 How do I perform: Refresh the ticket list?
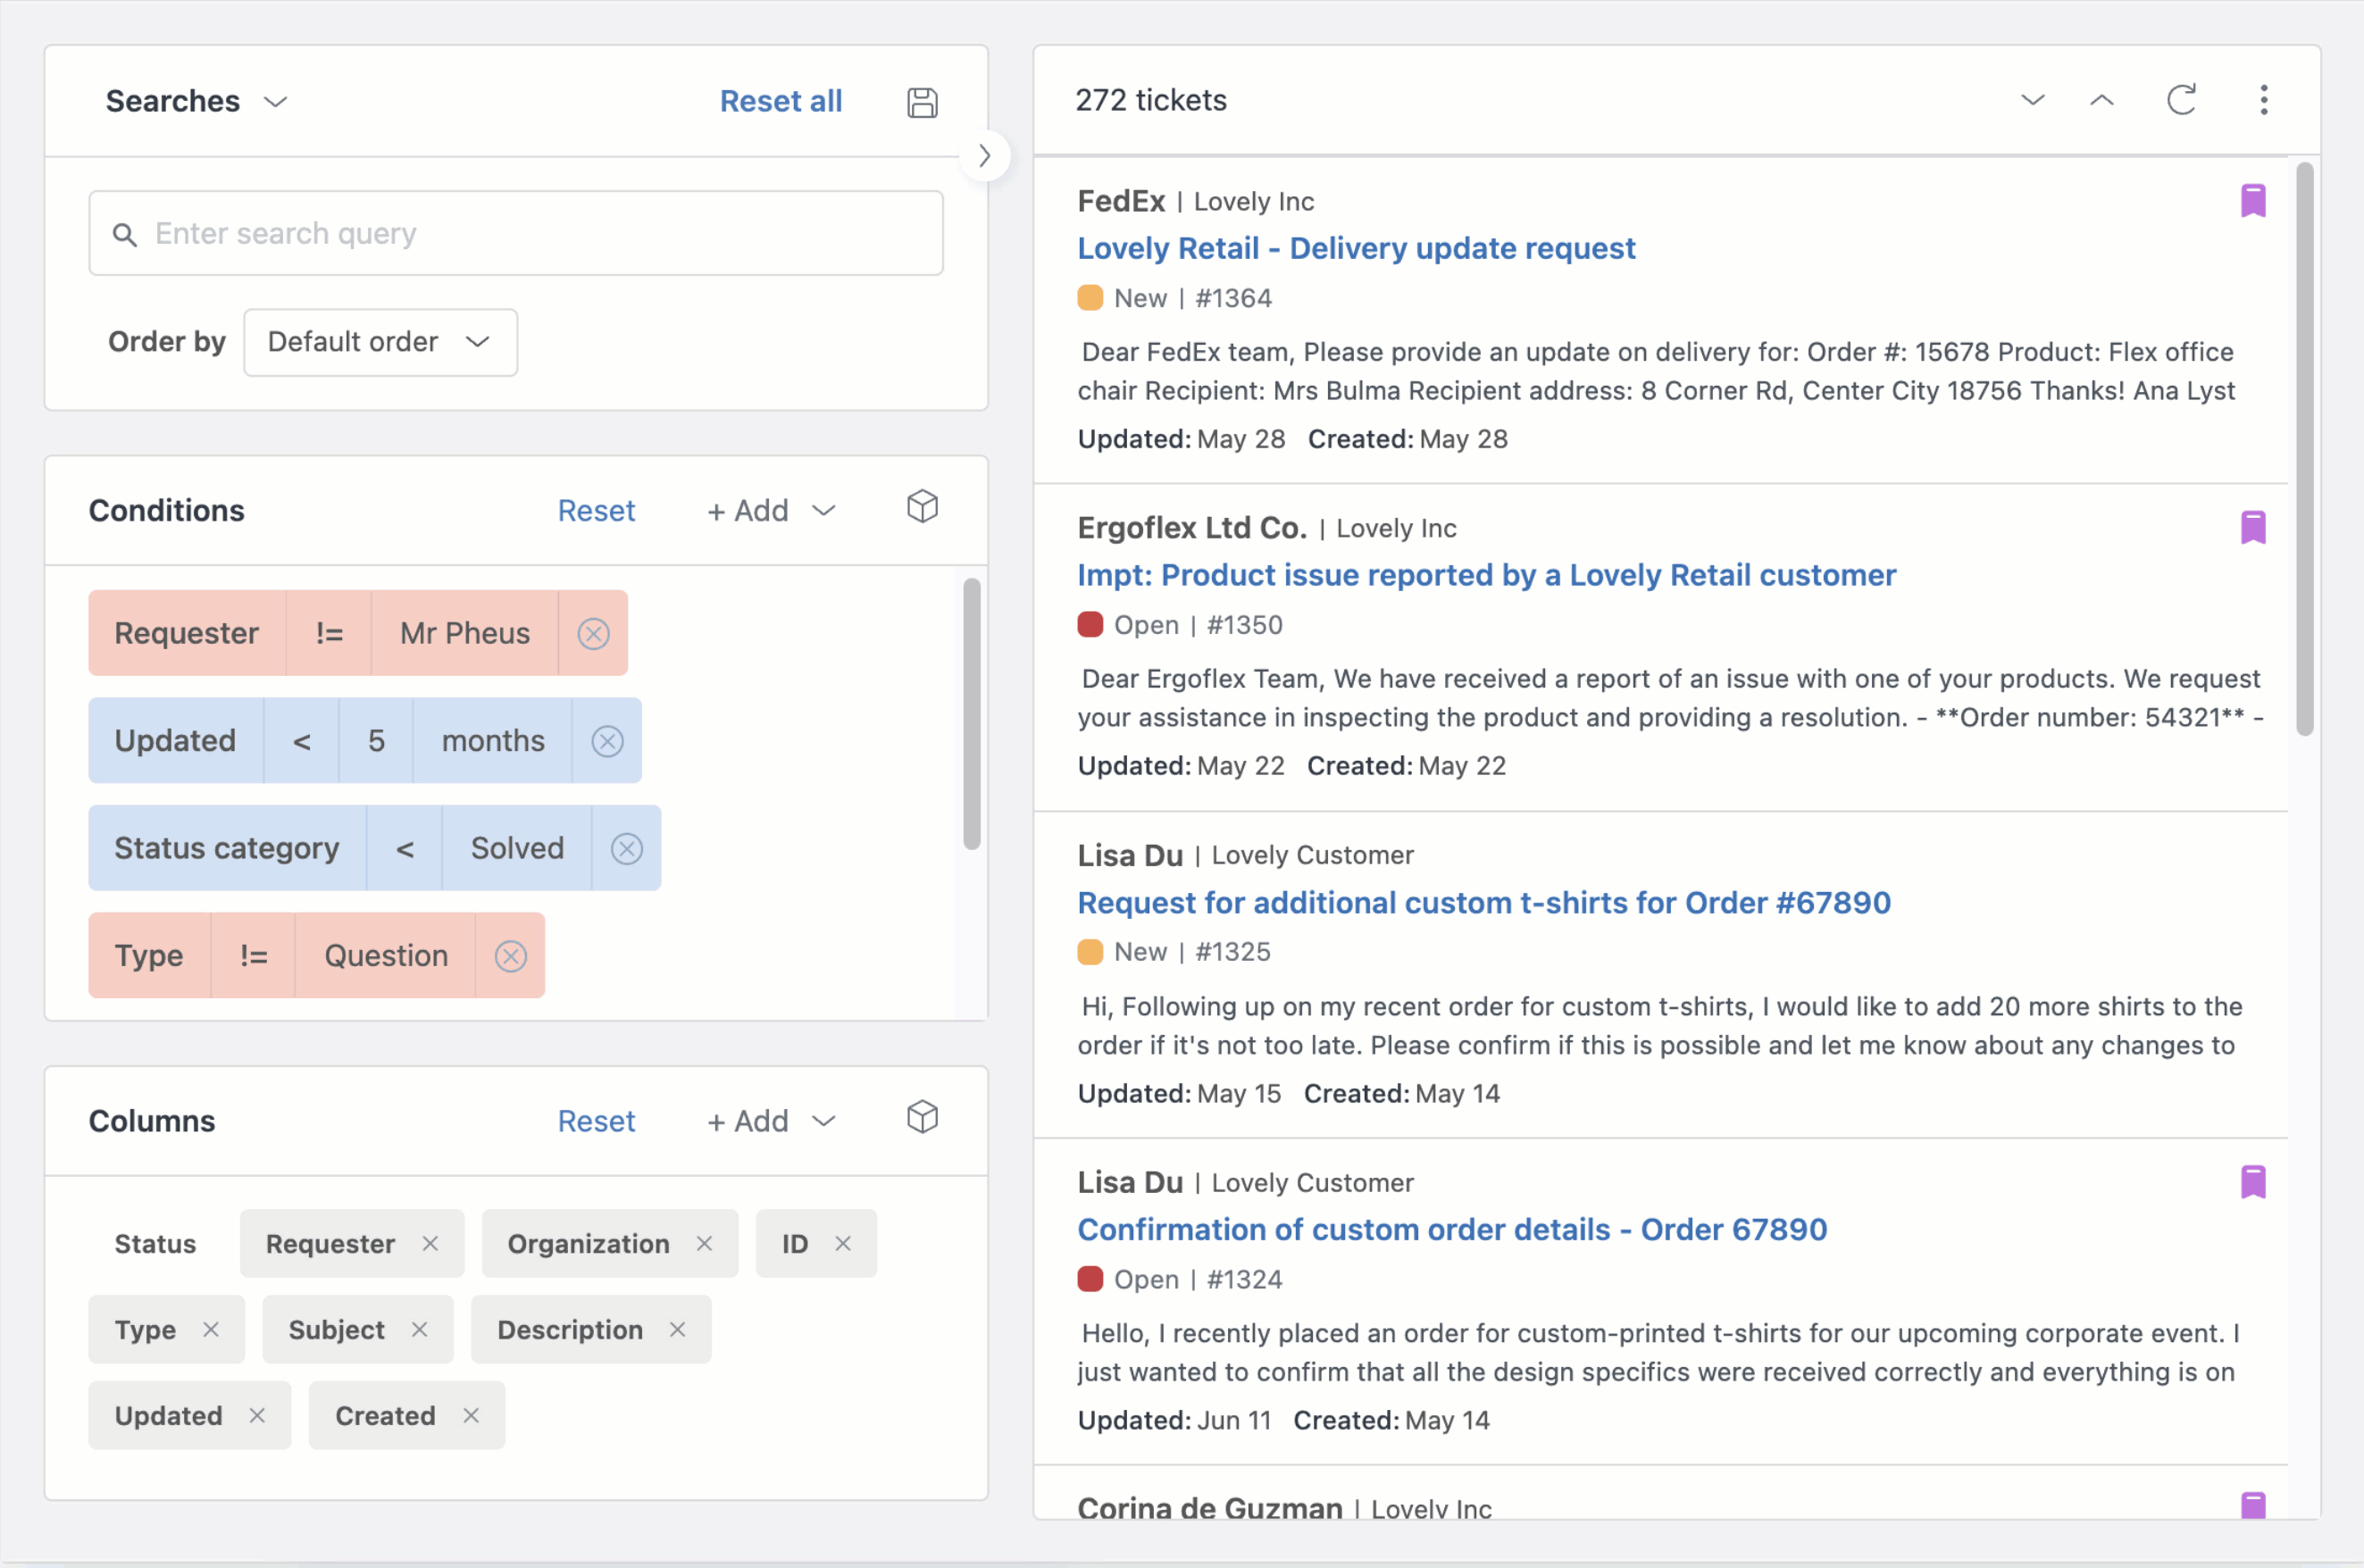[2181, 100]
